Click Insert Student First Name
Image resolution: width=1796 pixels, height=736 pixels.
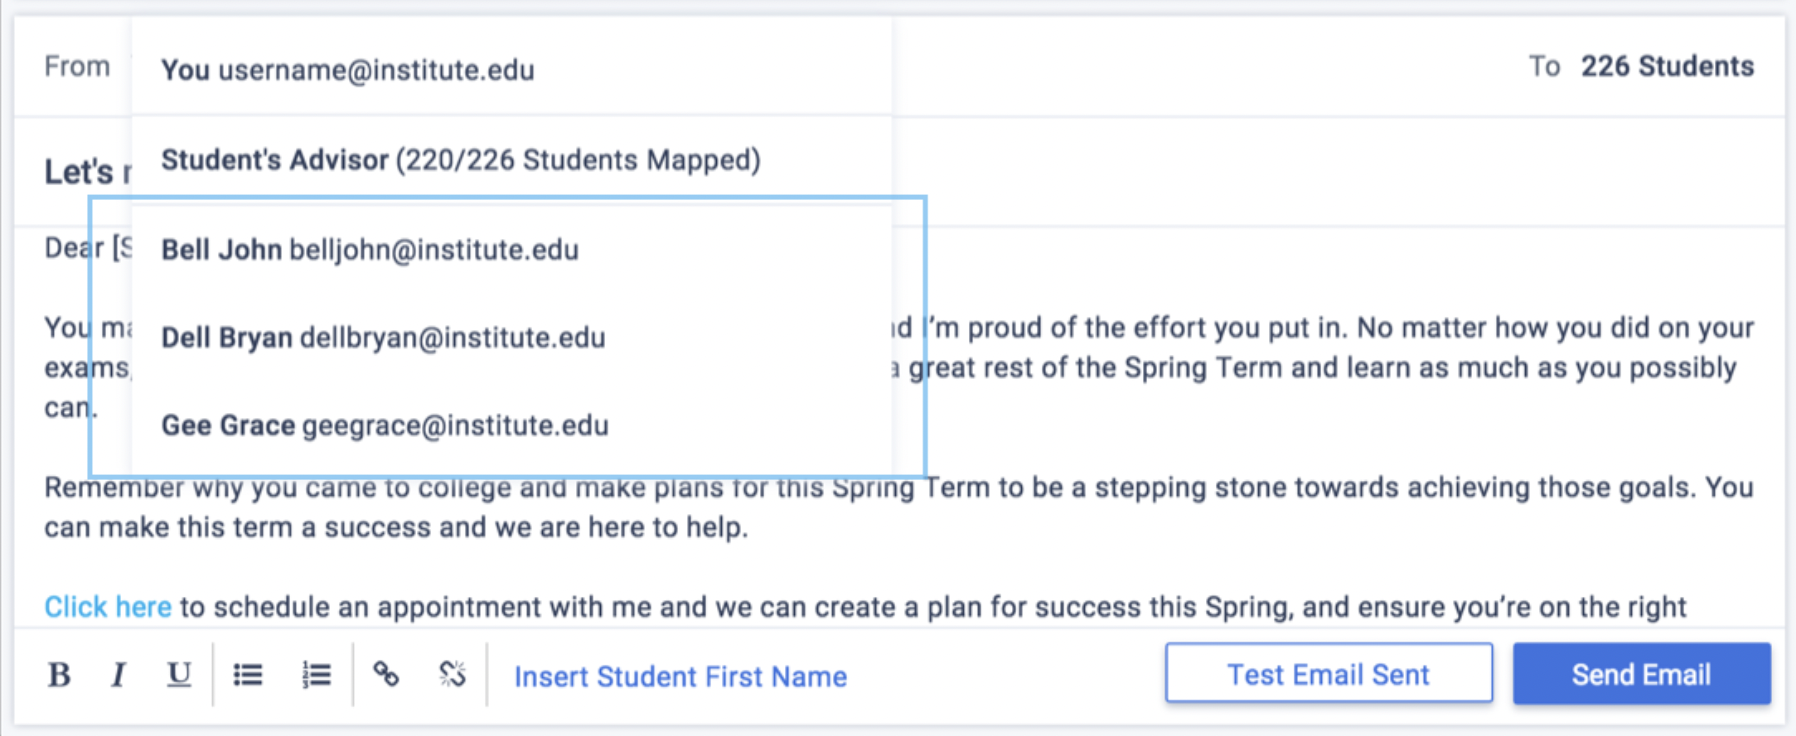680,677
